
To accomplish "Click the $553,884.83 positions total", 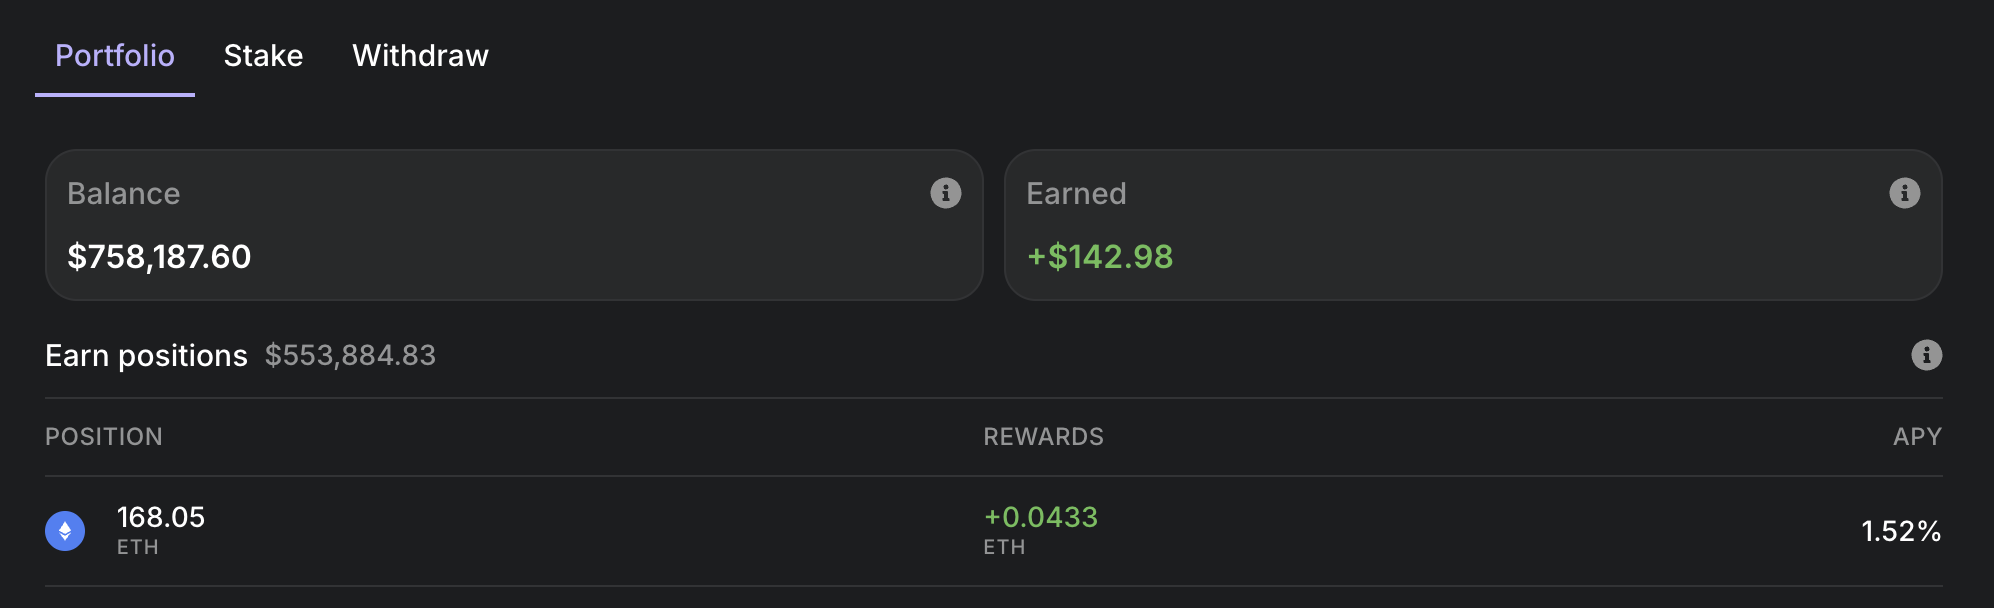I will click(x=350, y=355).
